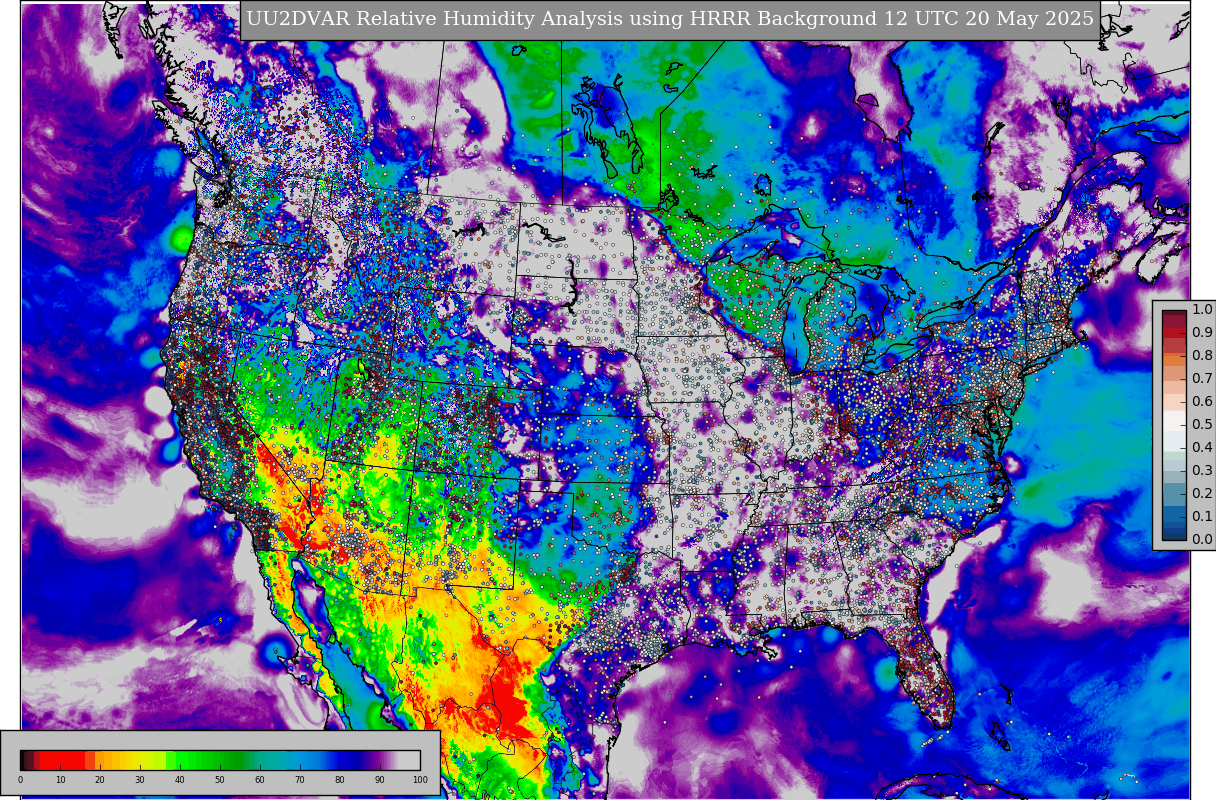Click the '0.1' label on right legend
The height and width of the screenshot is (800, 1216).
(x=1201, y=516)
